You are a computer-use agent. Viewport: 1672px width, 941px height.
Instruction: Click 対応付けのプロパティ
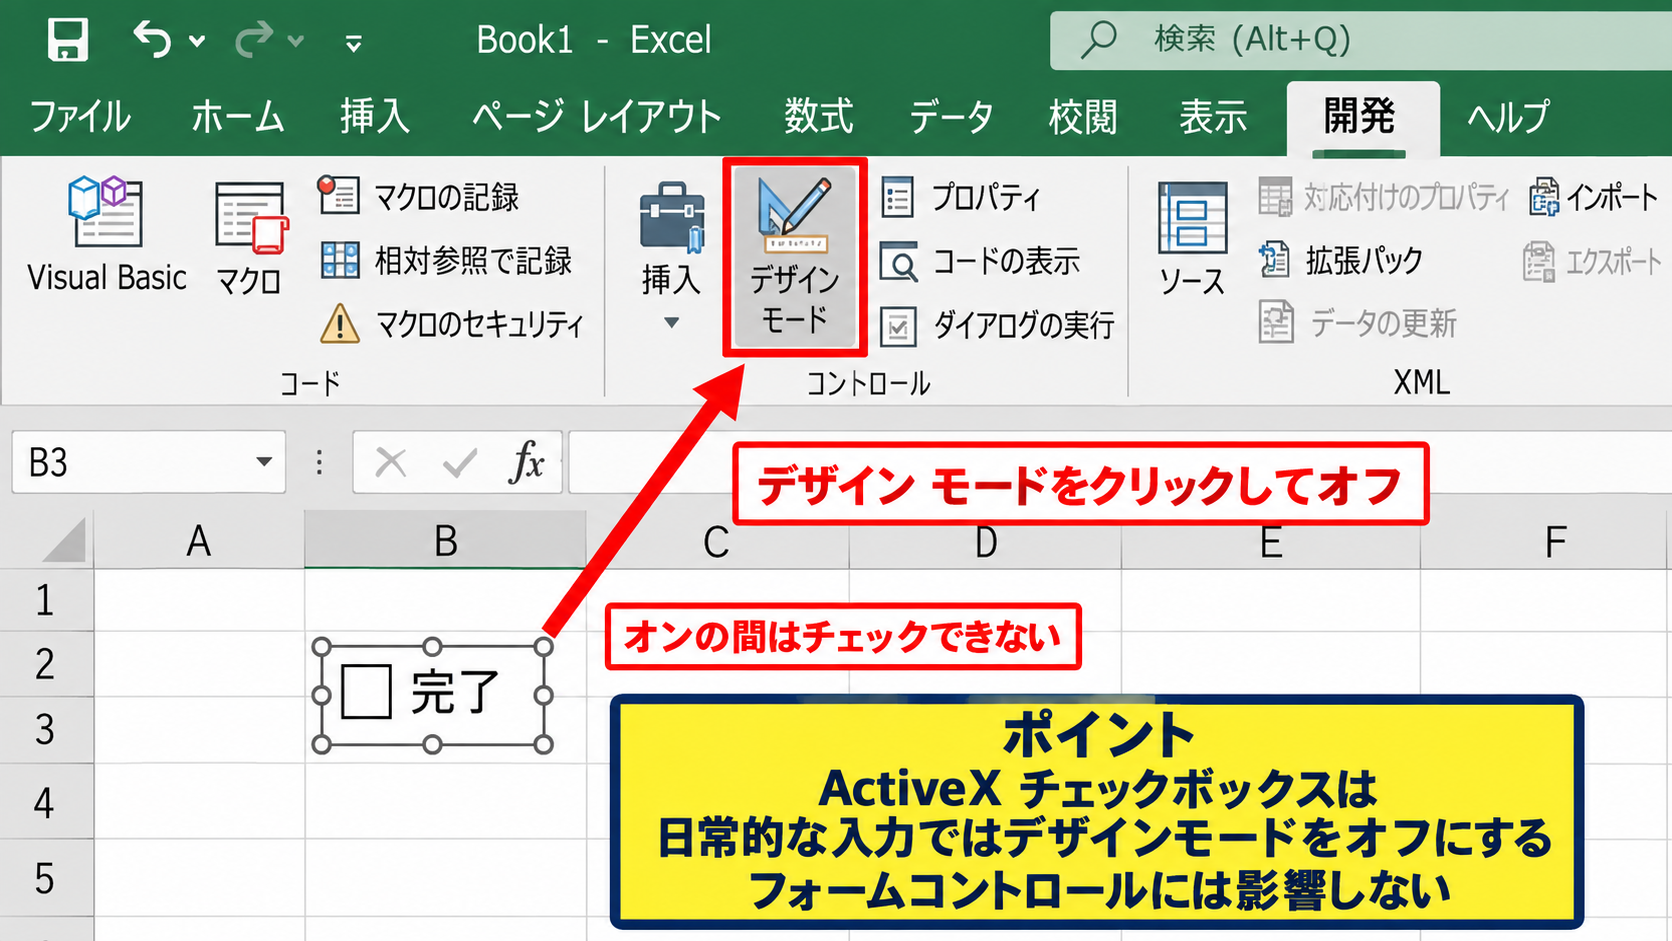tap(1384, 196)
